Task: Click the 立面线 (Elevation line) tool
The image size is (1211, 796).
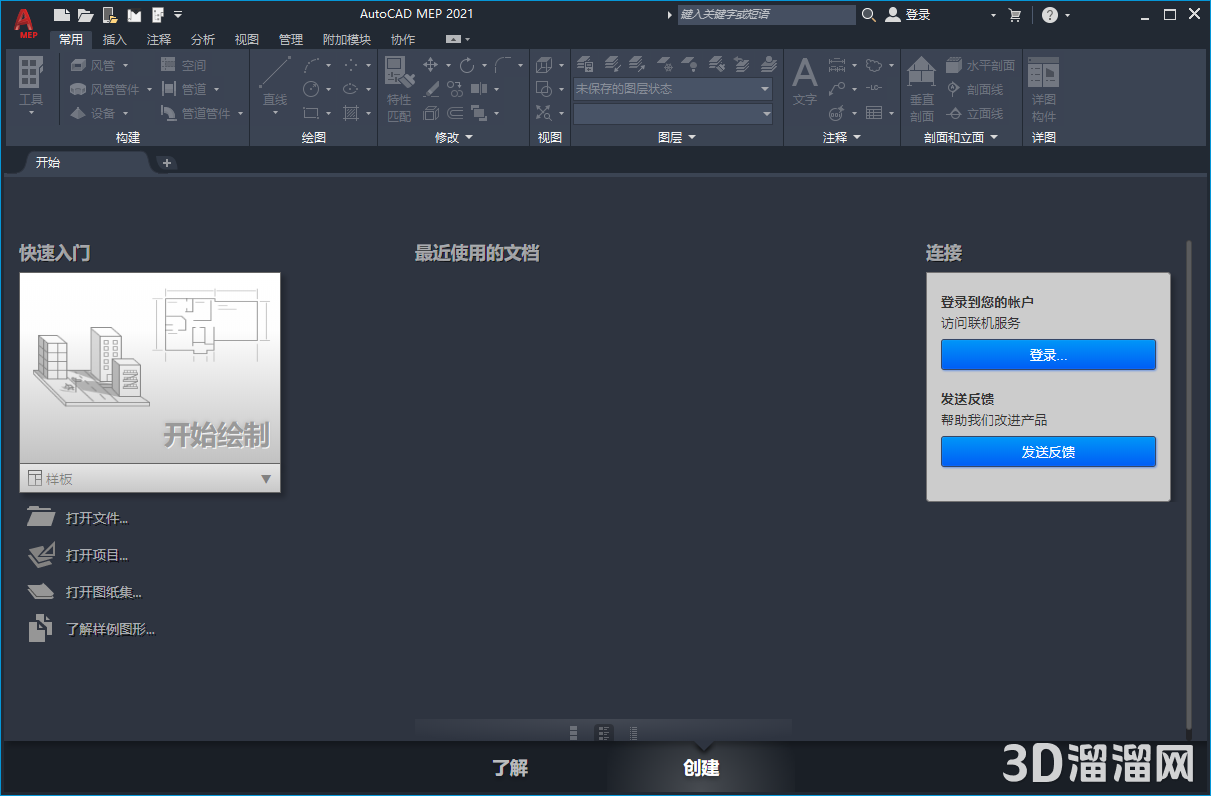Action: (x=975, y=113)
